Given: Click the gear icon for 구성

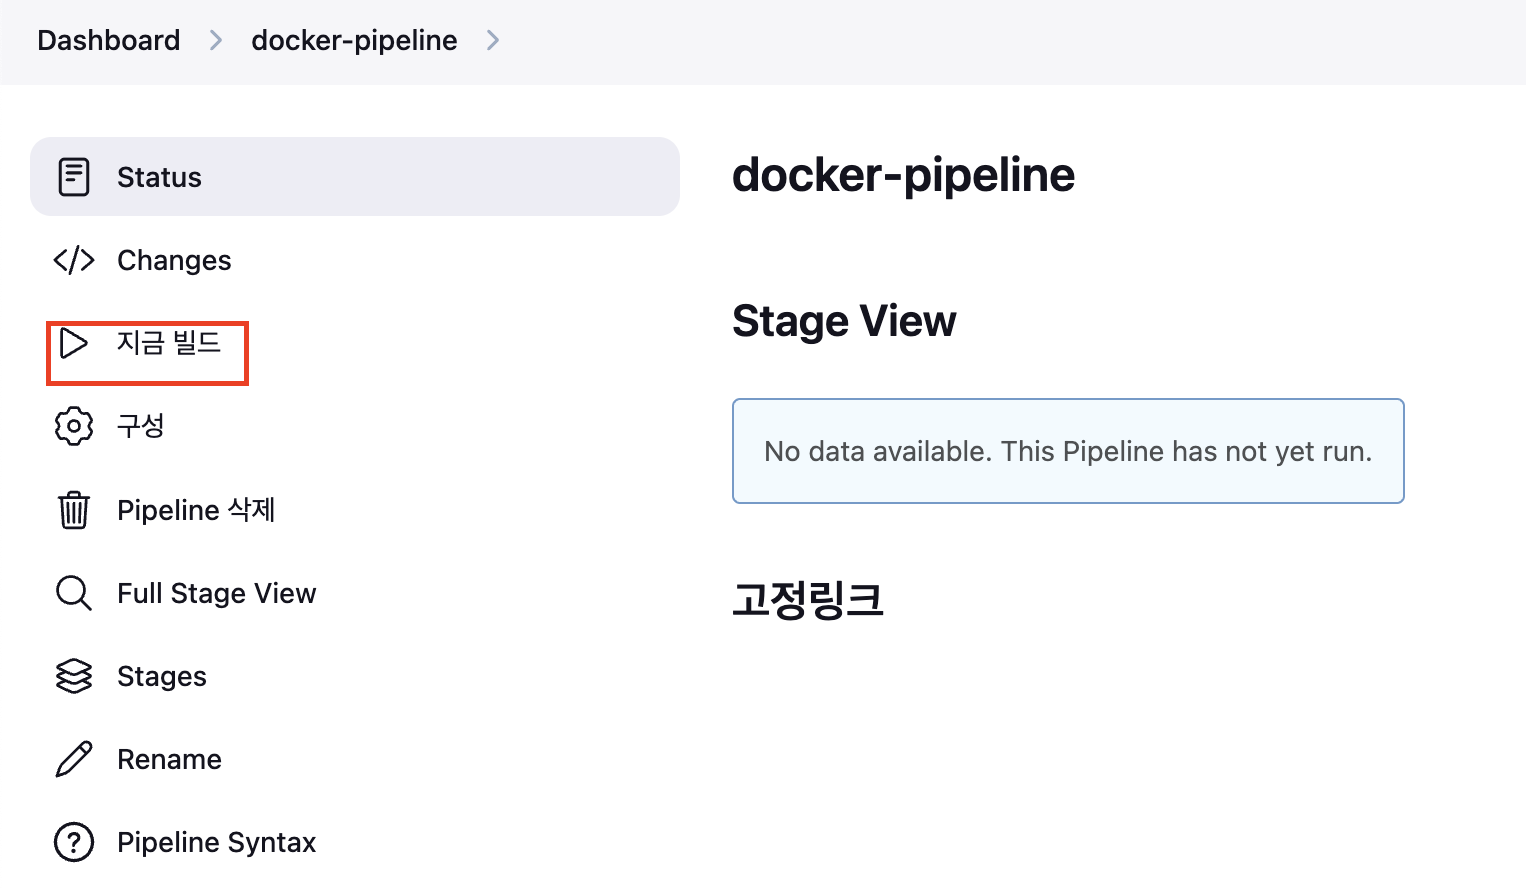Looking at the screenshot, I should 74,426.
